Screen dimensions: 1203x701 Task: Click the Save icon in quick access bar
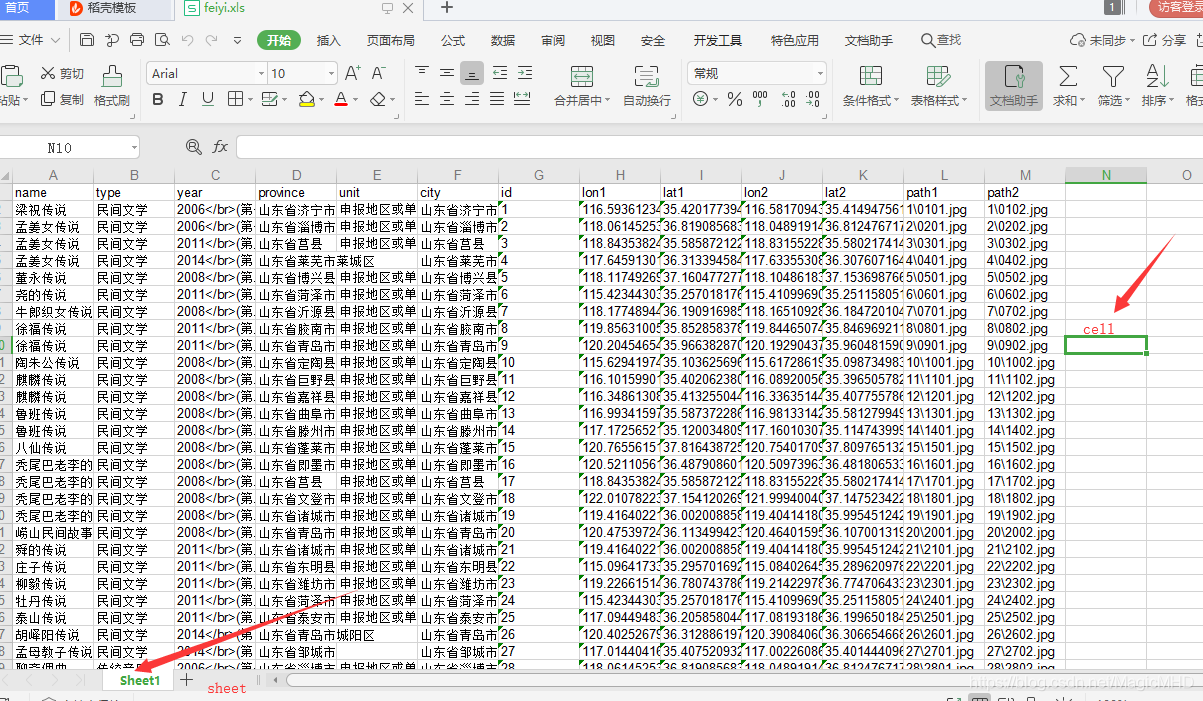pyautogui.click(x=87, y=40)
